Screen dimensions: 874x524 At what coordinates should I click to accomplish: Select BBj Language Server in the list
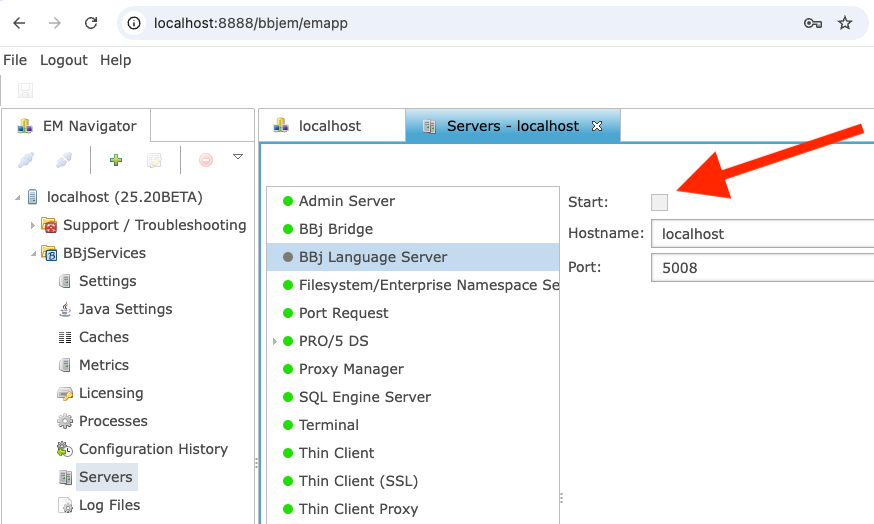(412, 257)
